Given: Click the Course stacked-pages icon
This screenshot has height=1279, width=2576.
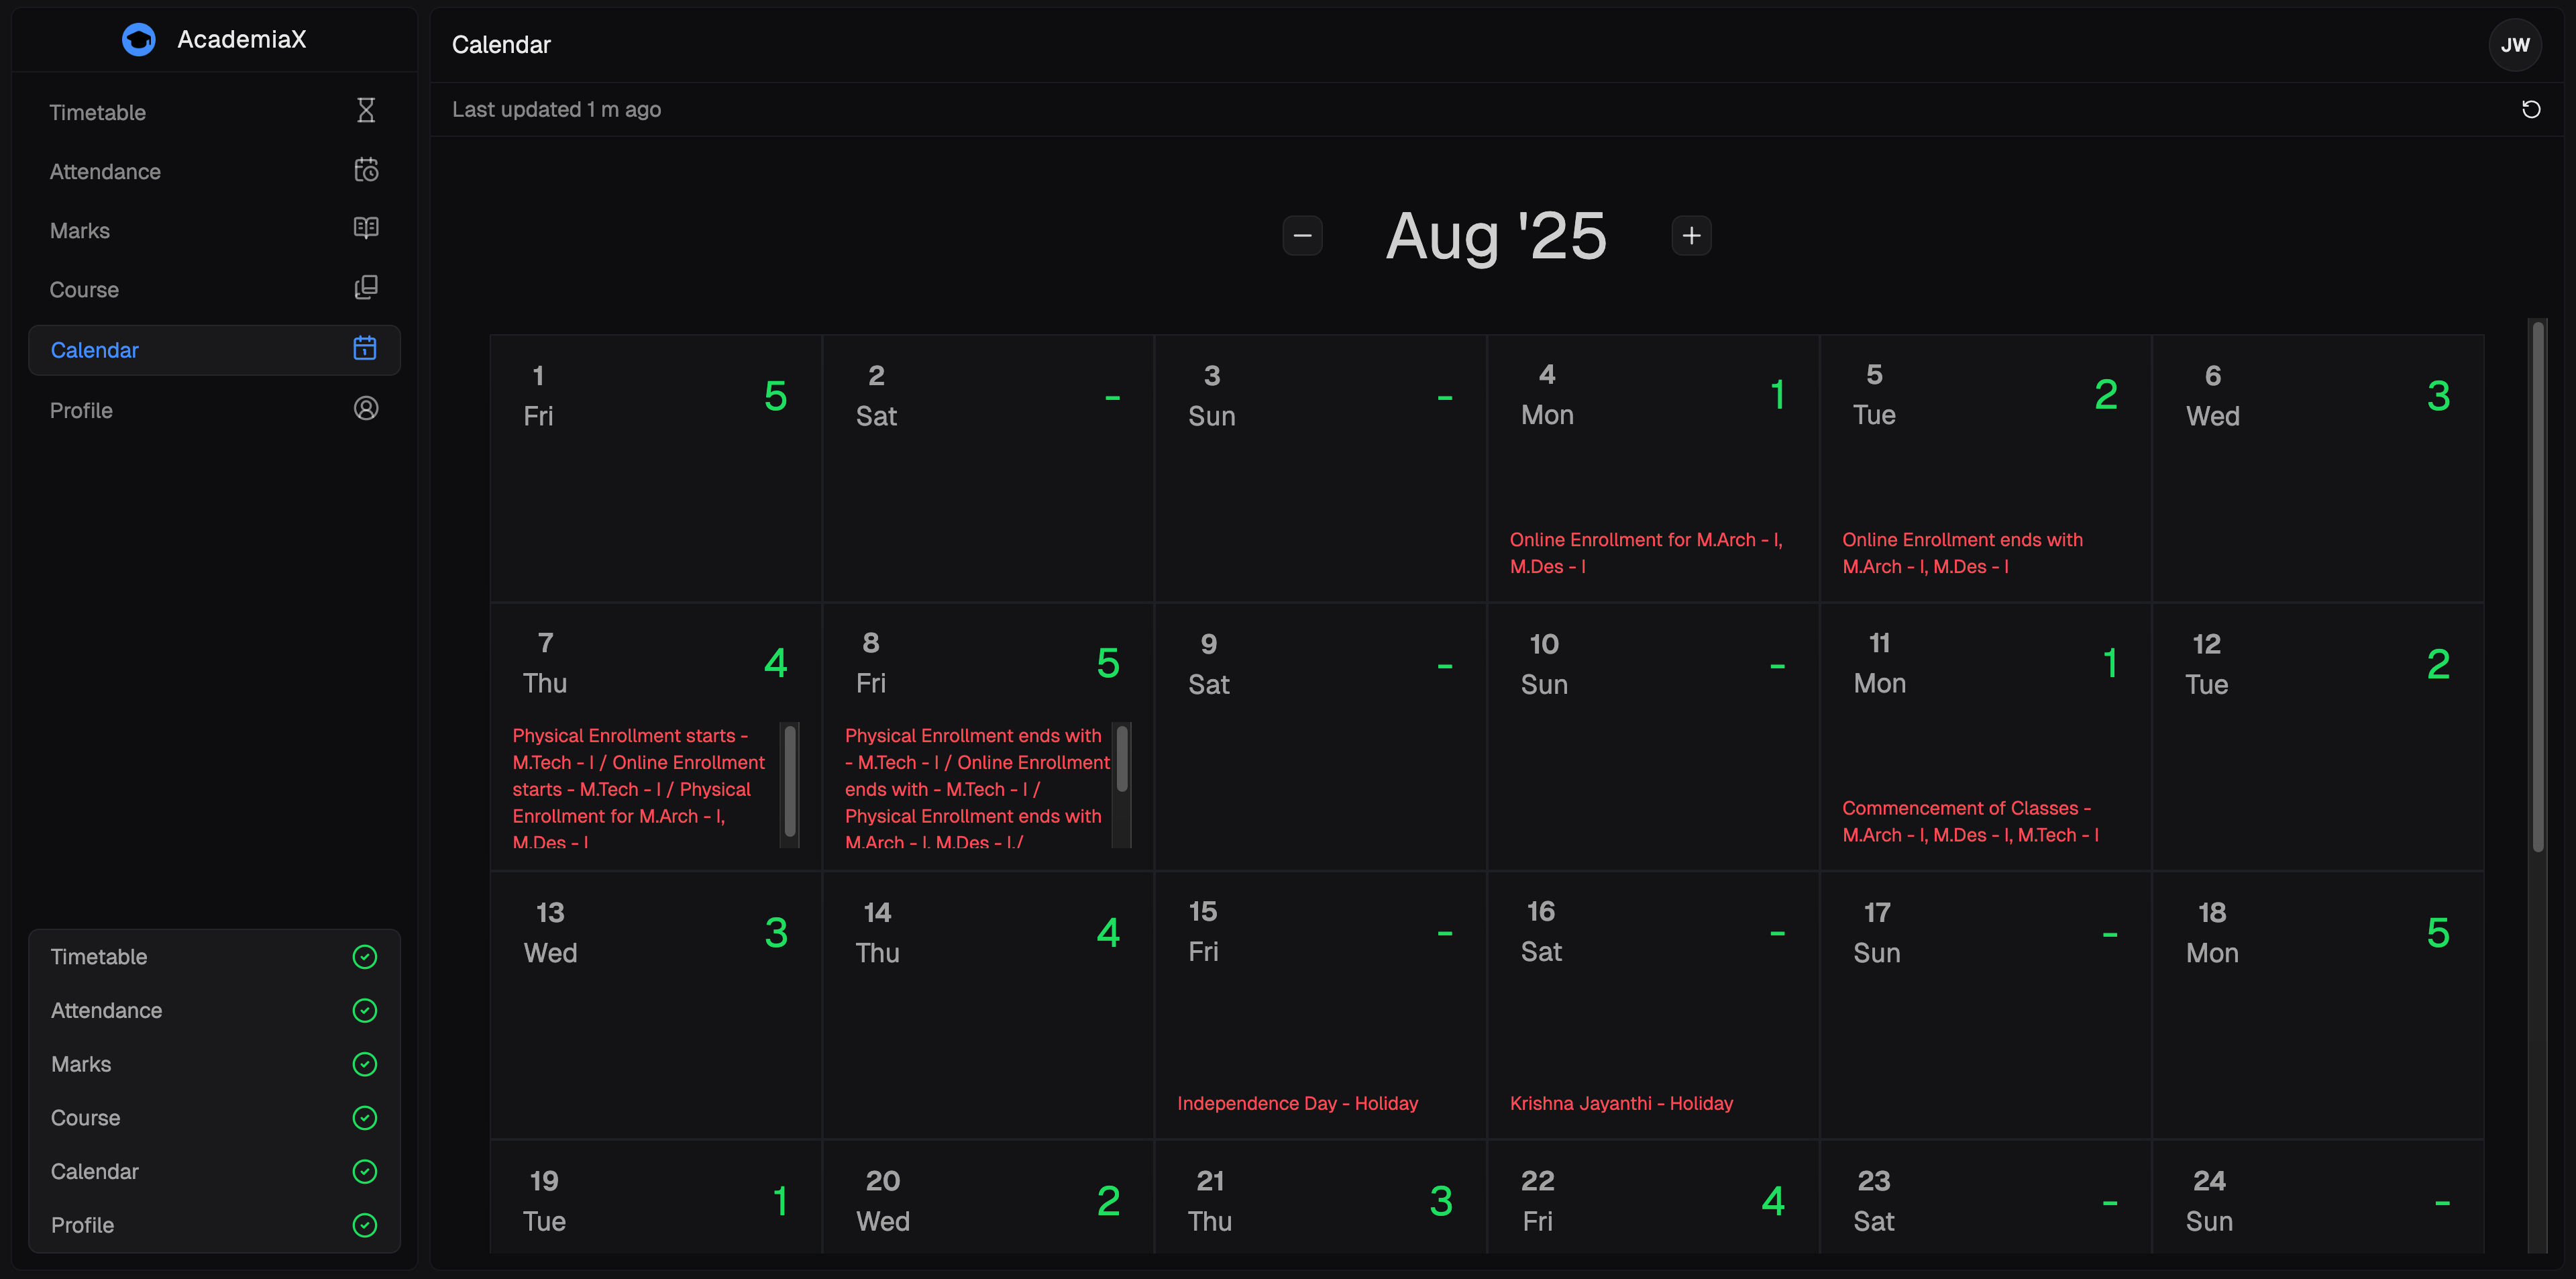Looking at the screenshot, I should [x=366, y=288].
